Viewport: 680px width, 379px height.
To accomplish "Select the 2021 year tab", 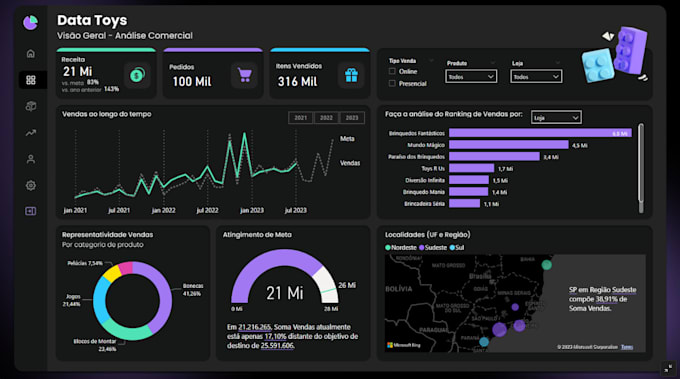I will point(301,118).
